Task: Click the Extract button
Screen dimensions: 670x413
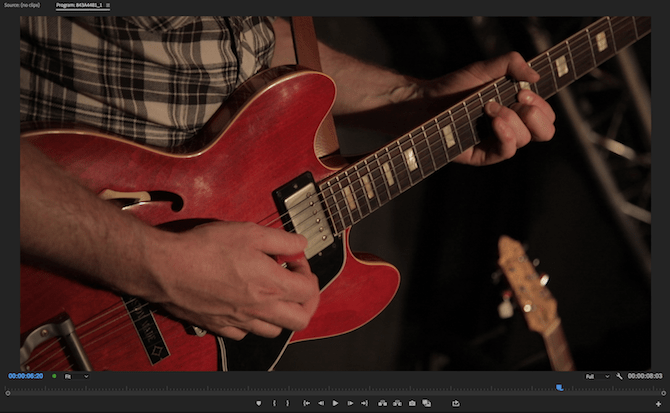Action: 397,403
